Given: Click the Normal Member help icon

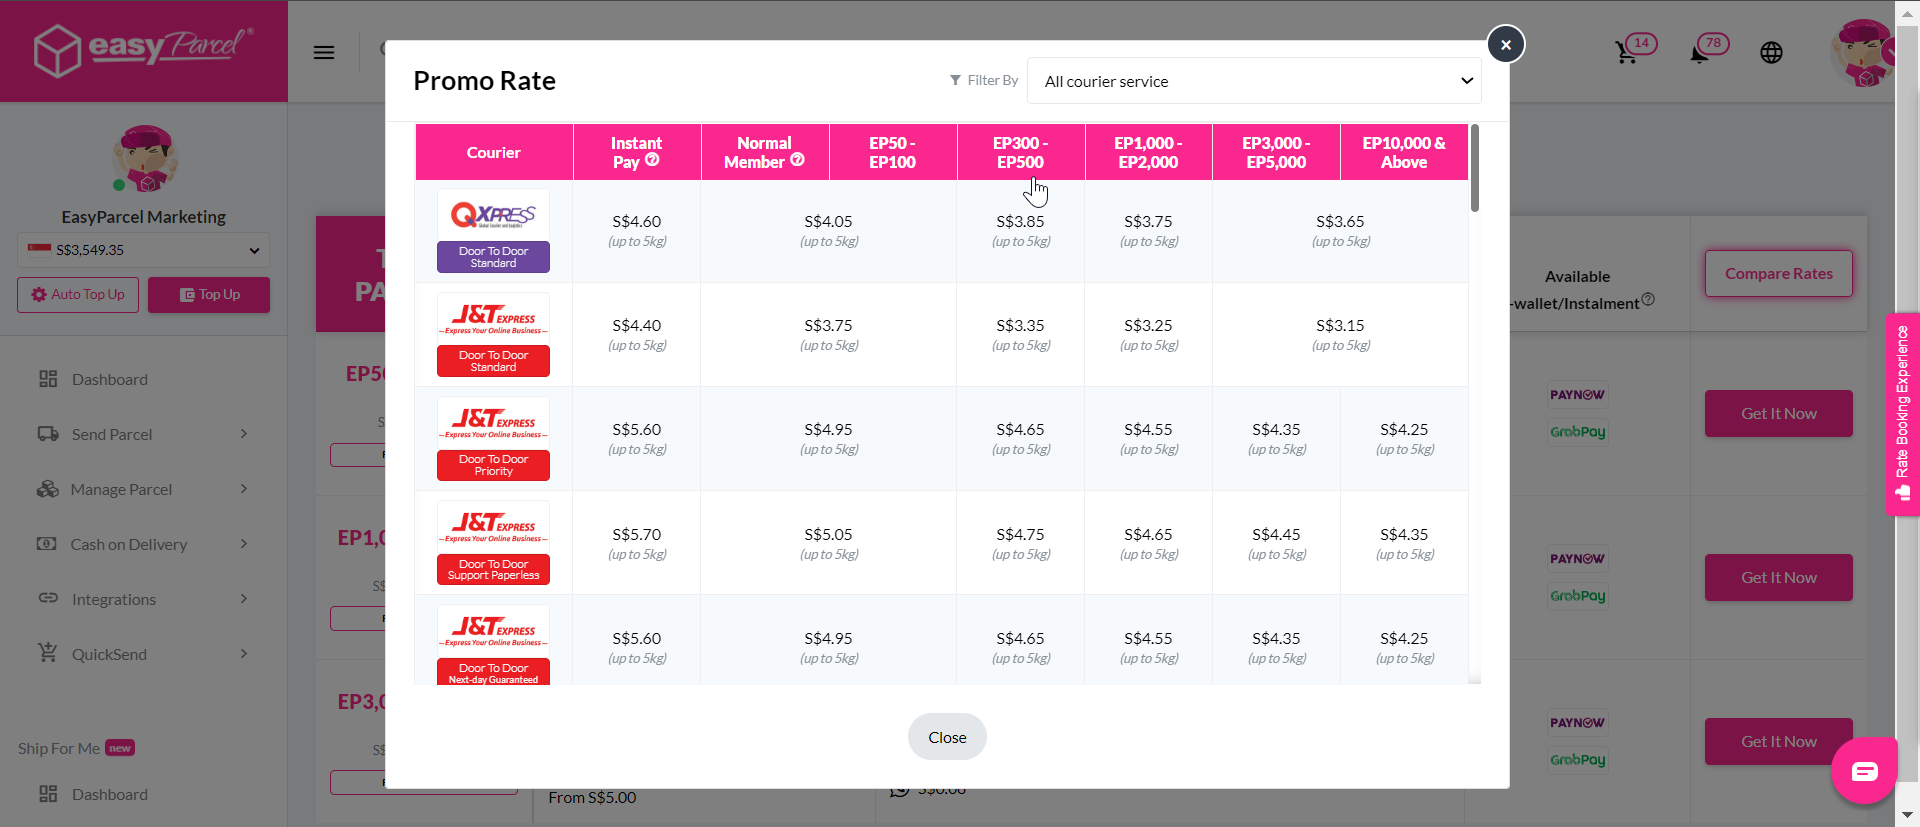Looking at the screenshot, I should tap(797, 160).
